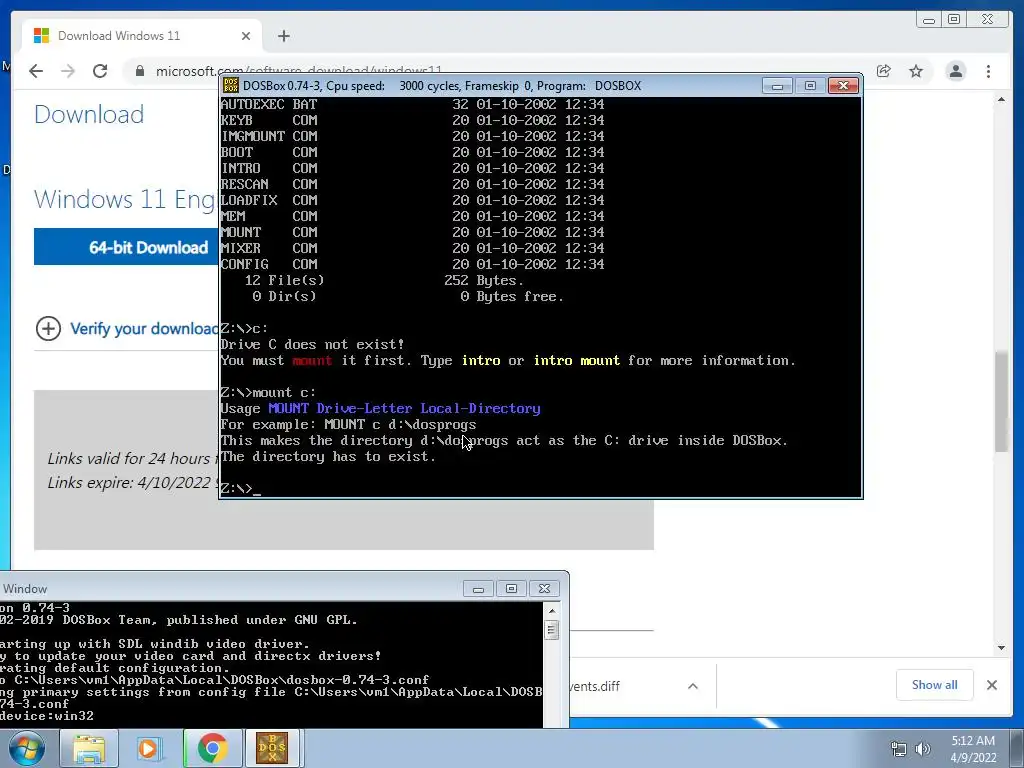Open the Chrome profile avatar

click(955, 71)
